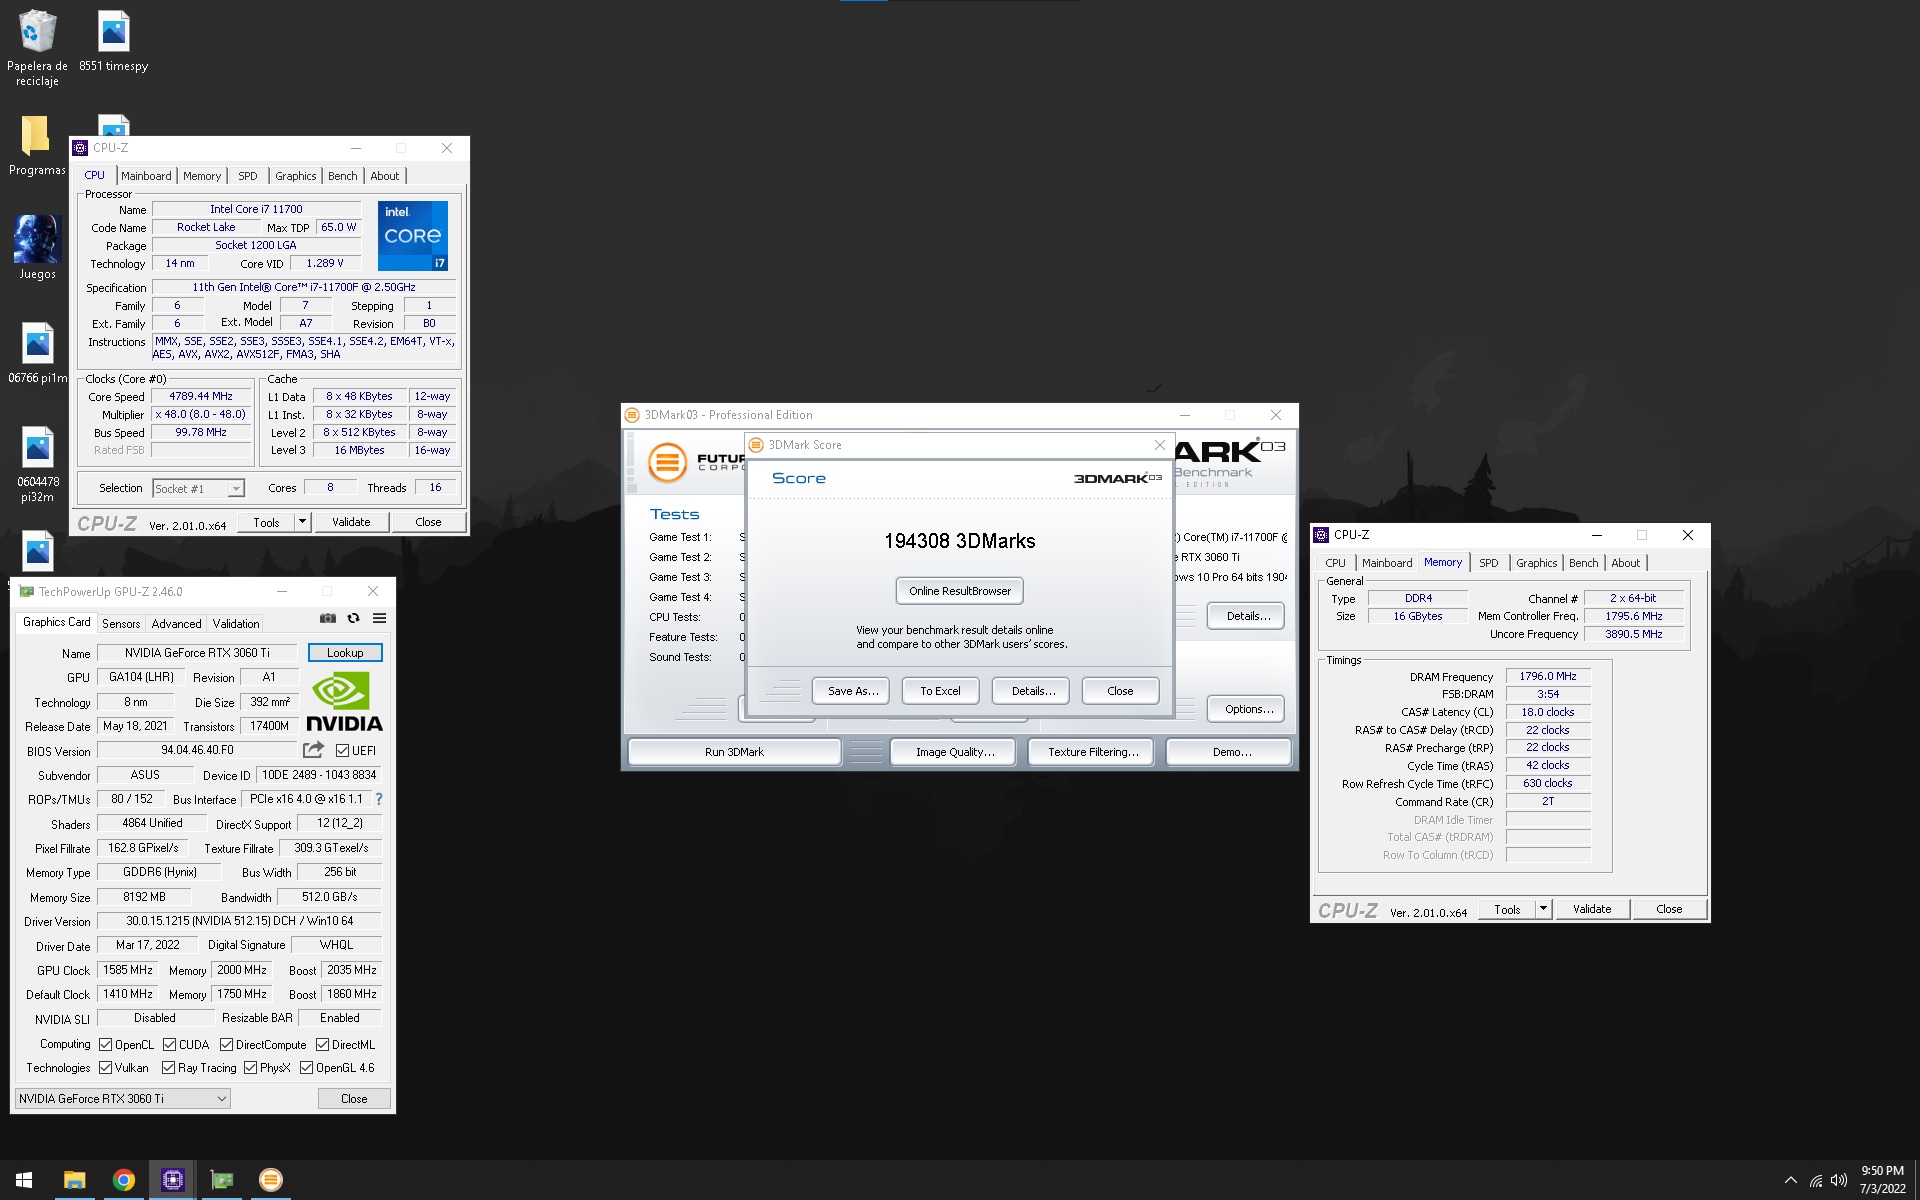1920x1200 pixels.
Task: Toggle the OpenGL 4.6 checkbox
Action: pyautogui.click(x=306, y=1068)
